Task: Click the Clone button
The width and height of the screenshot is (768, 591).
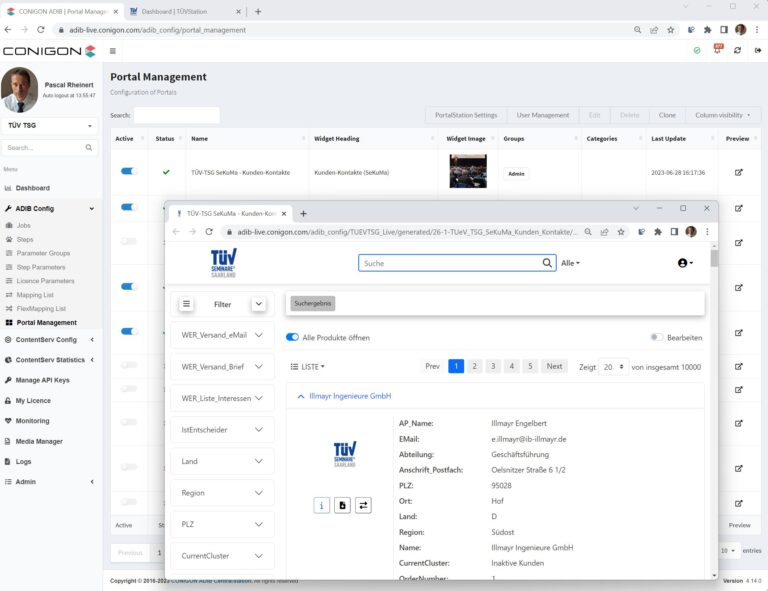Action: (667, 115)
